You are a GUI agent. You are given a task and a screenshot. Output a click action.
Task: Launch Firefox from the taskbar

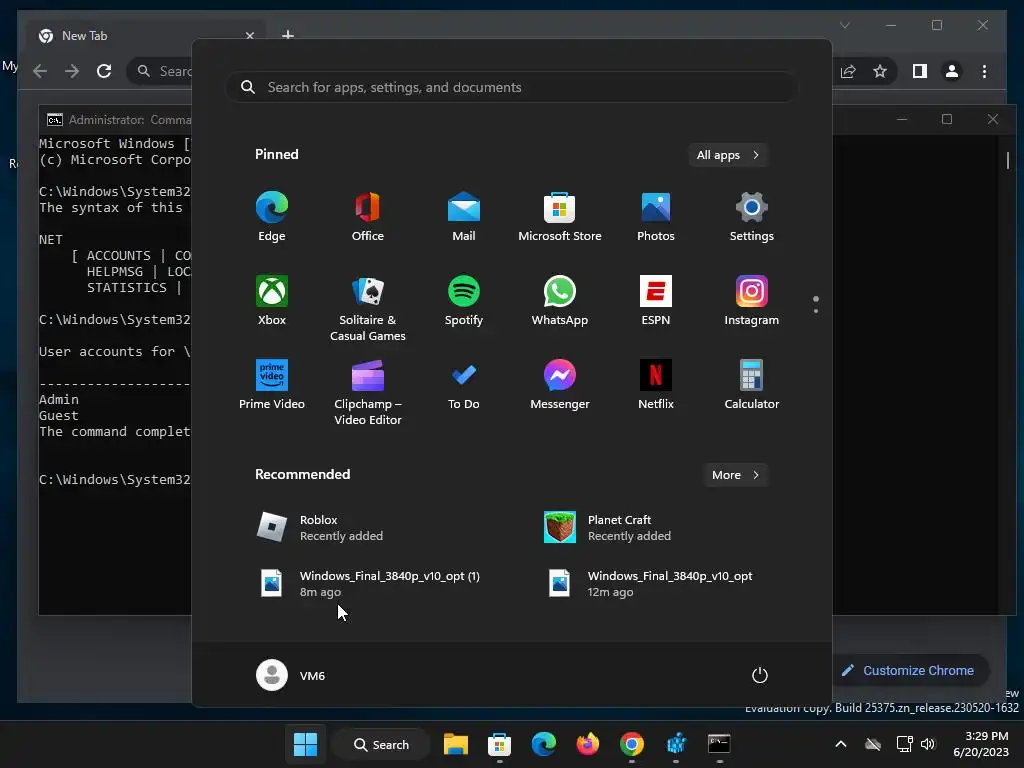coord(587,744)
